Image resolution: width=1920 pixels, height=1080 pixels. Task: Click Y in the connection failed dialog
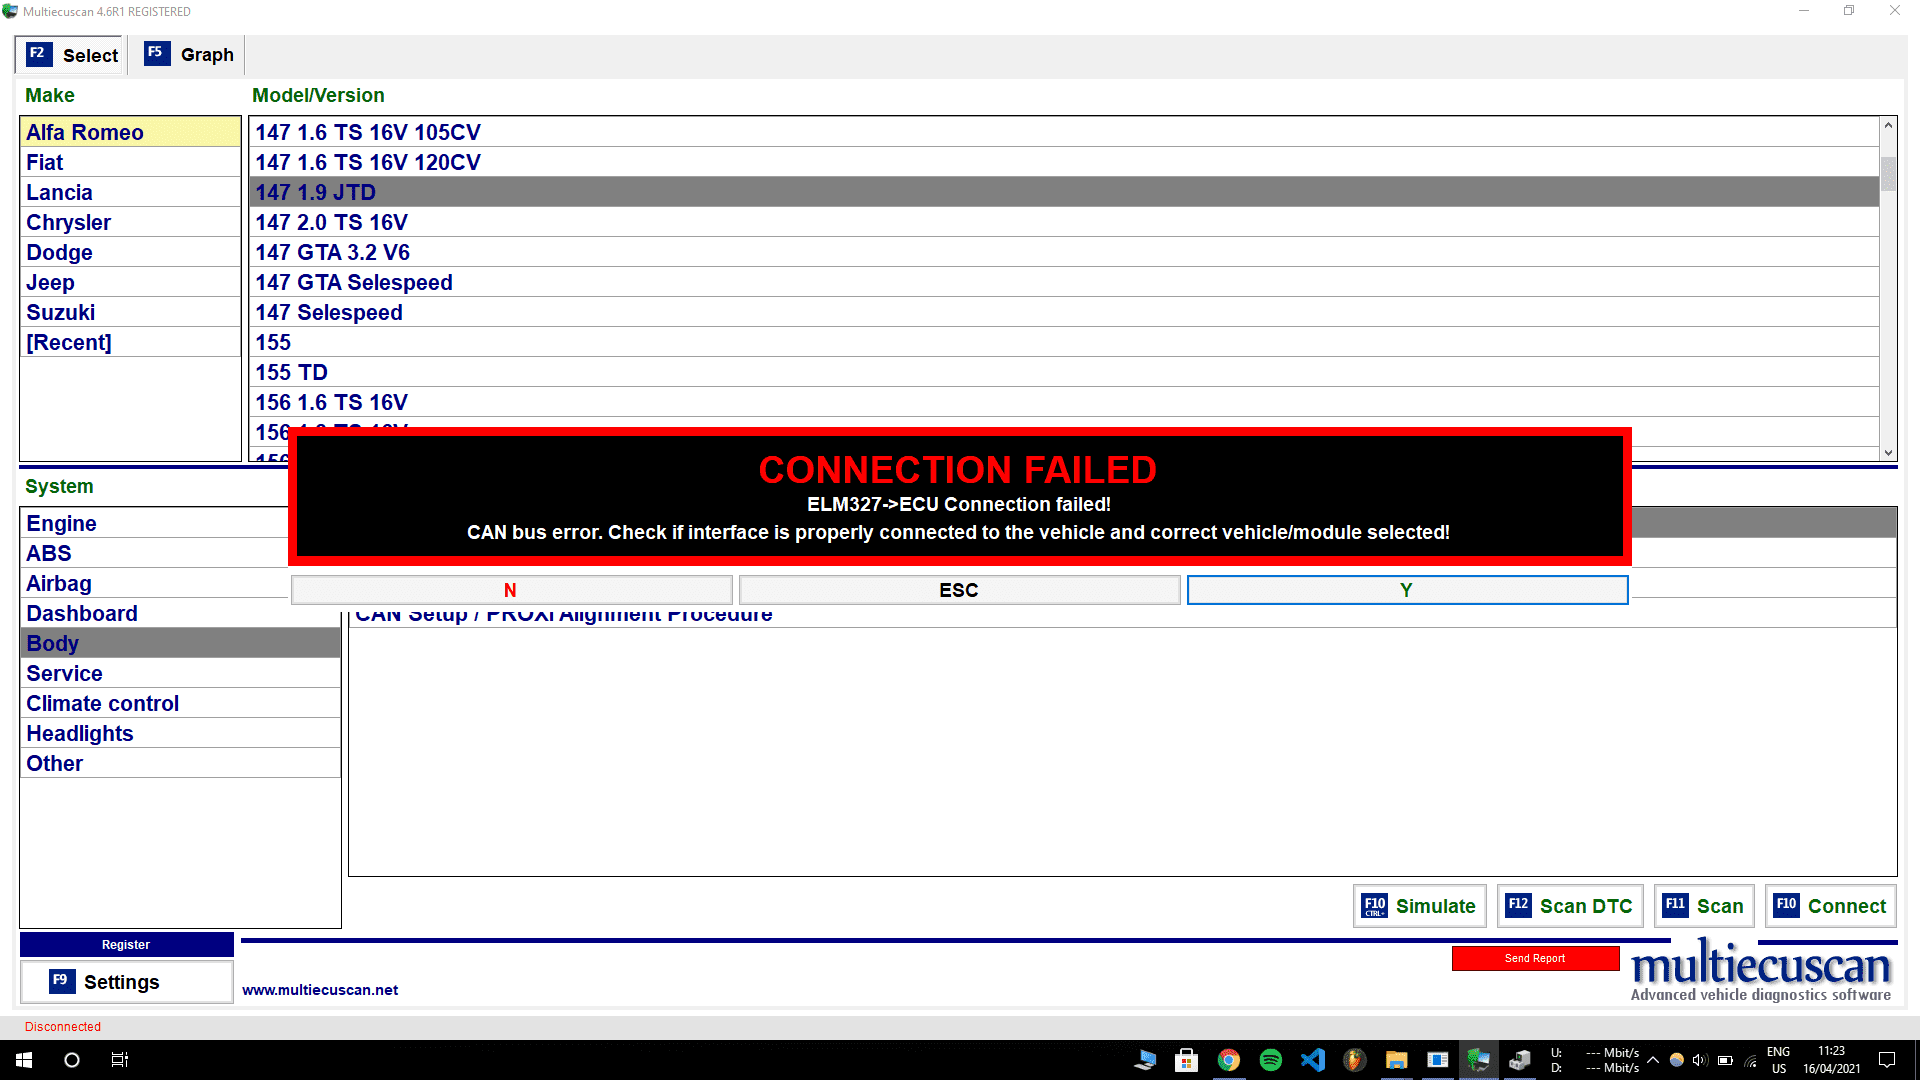pyautogui.click(x=1407, y=590)
